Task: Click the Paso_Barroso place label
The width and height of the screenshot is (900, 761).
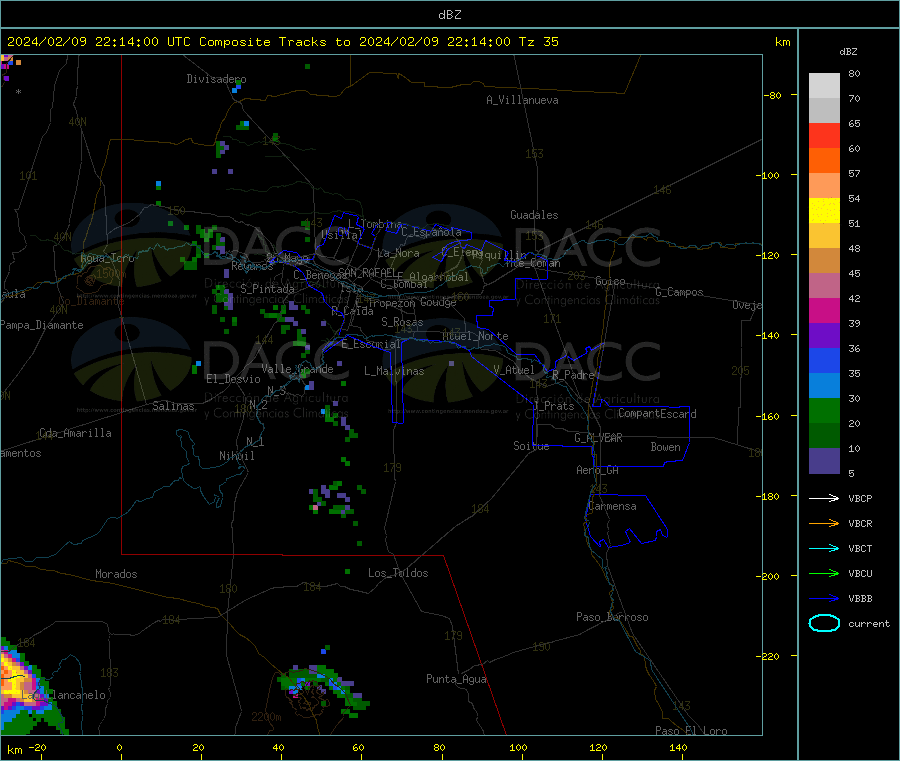Action: [612, 617]
